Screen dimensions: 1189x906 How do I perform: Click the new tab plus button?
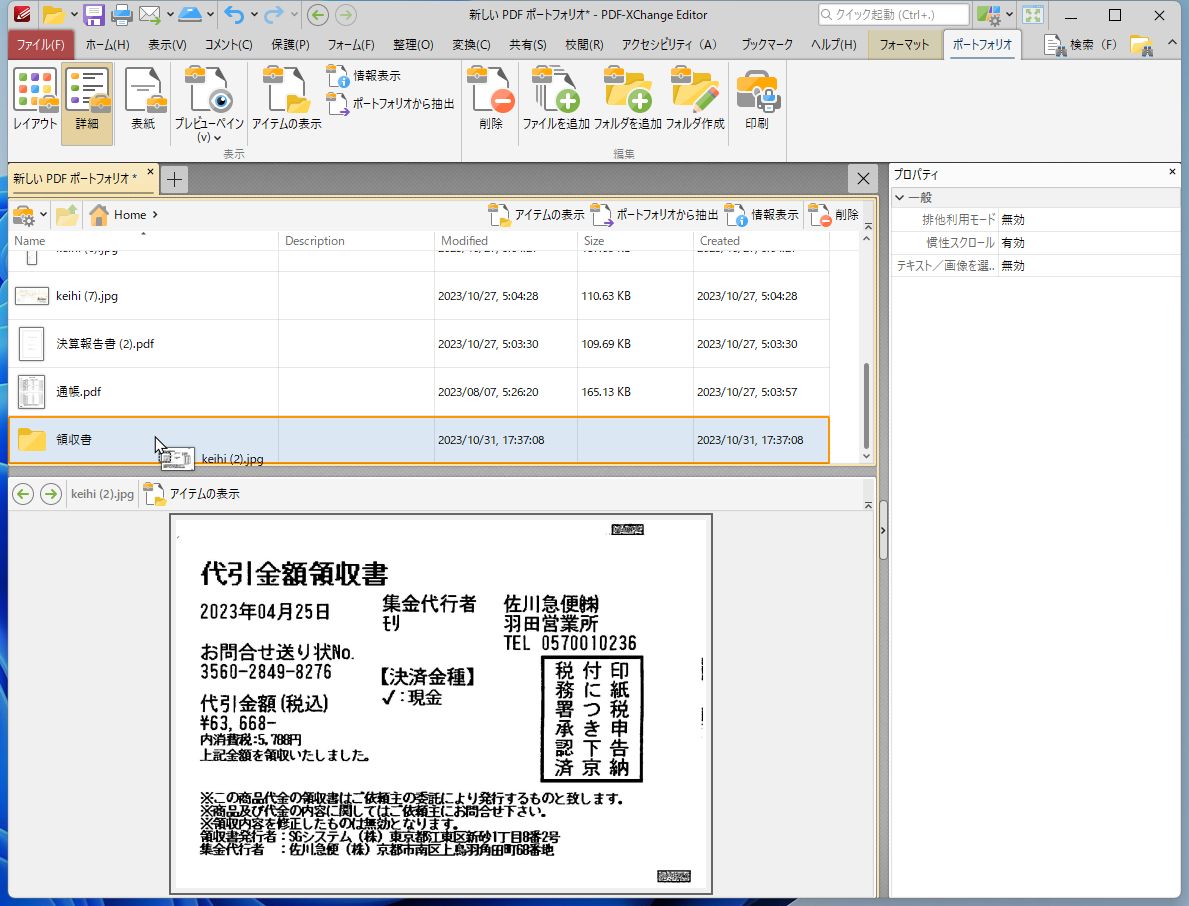[x=174, y=180]
